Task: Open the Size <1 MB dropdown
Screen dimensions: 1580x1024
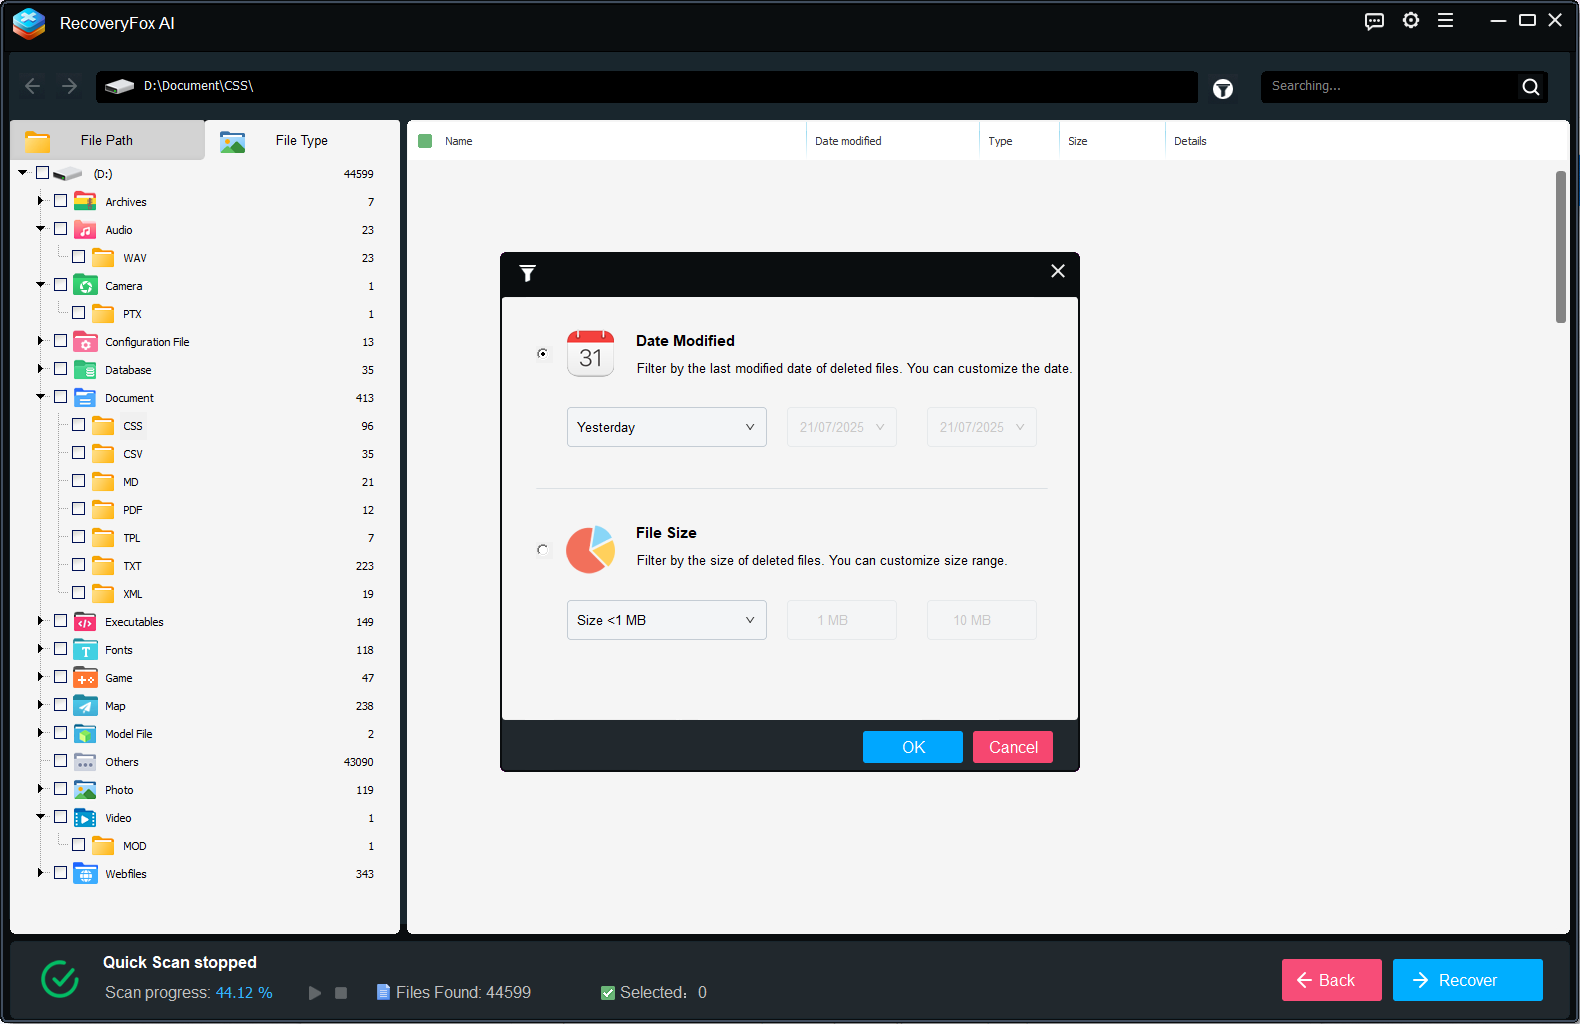Action: pyautogui.click(x=666, y=620)
